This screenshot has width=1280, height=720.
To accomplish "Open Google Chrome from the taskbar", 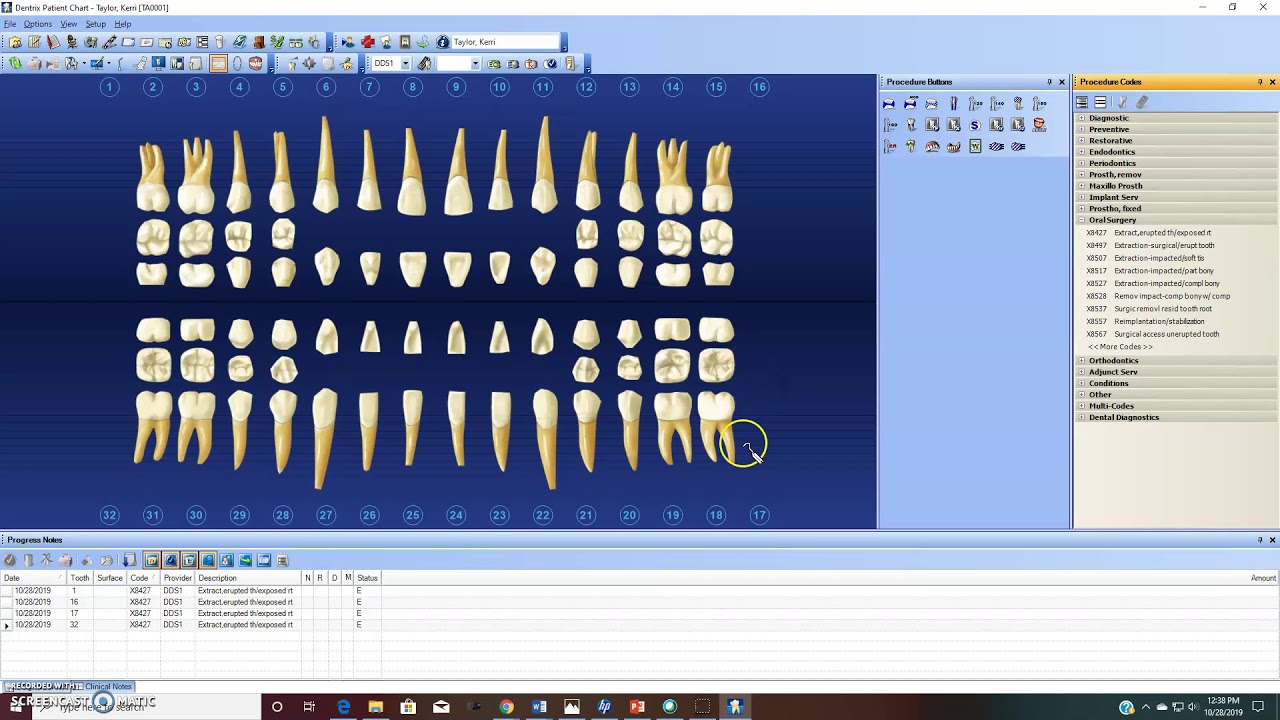I will pyautogui.click(x=507, y=707).
